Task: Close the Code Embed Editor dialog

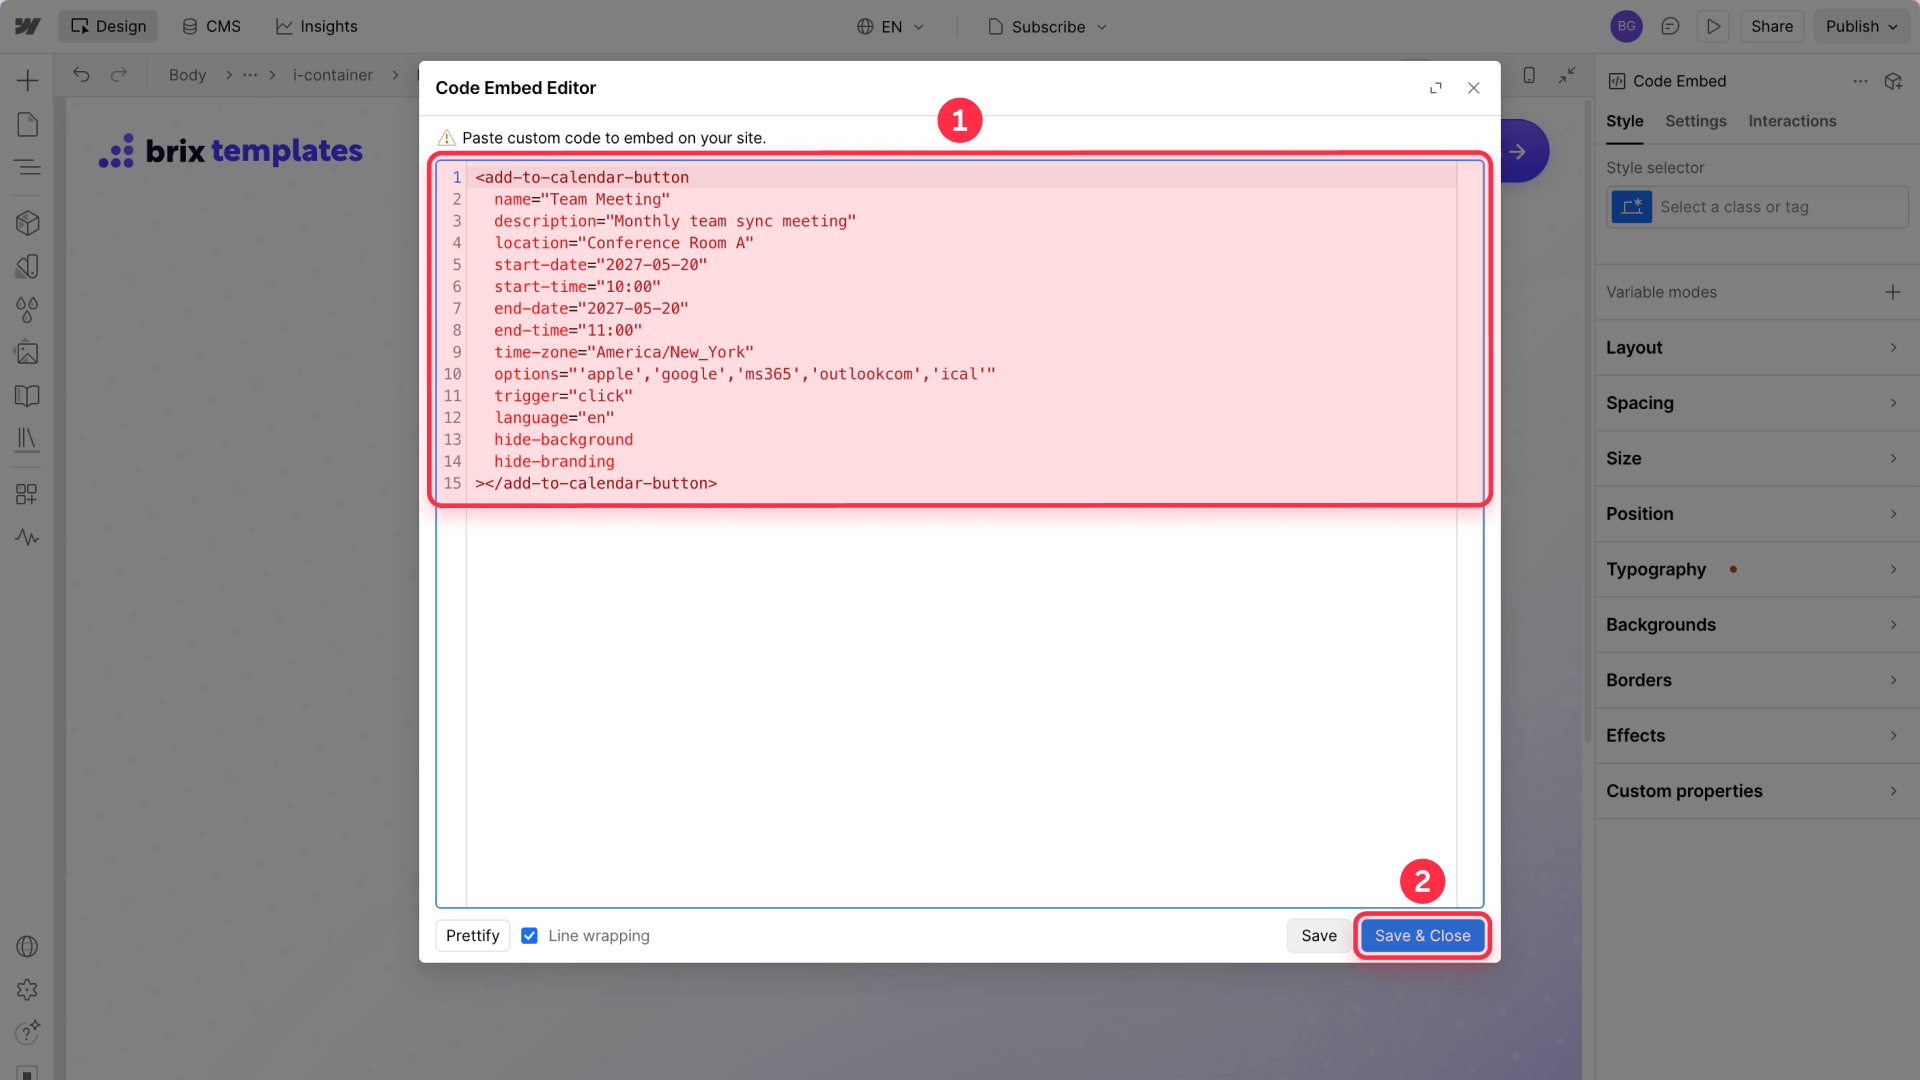Action: point(1473,88)
